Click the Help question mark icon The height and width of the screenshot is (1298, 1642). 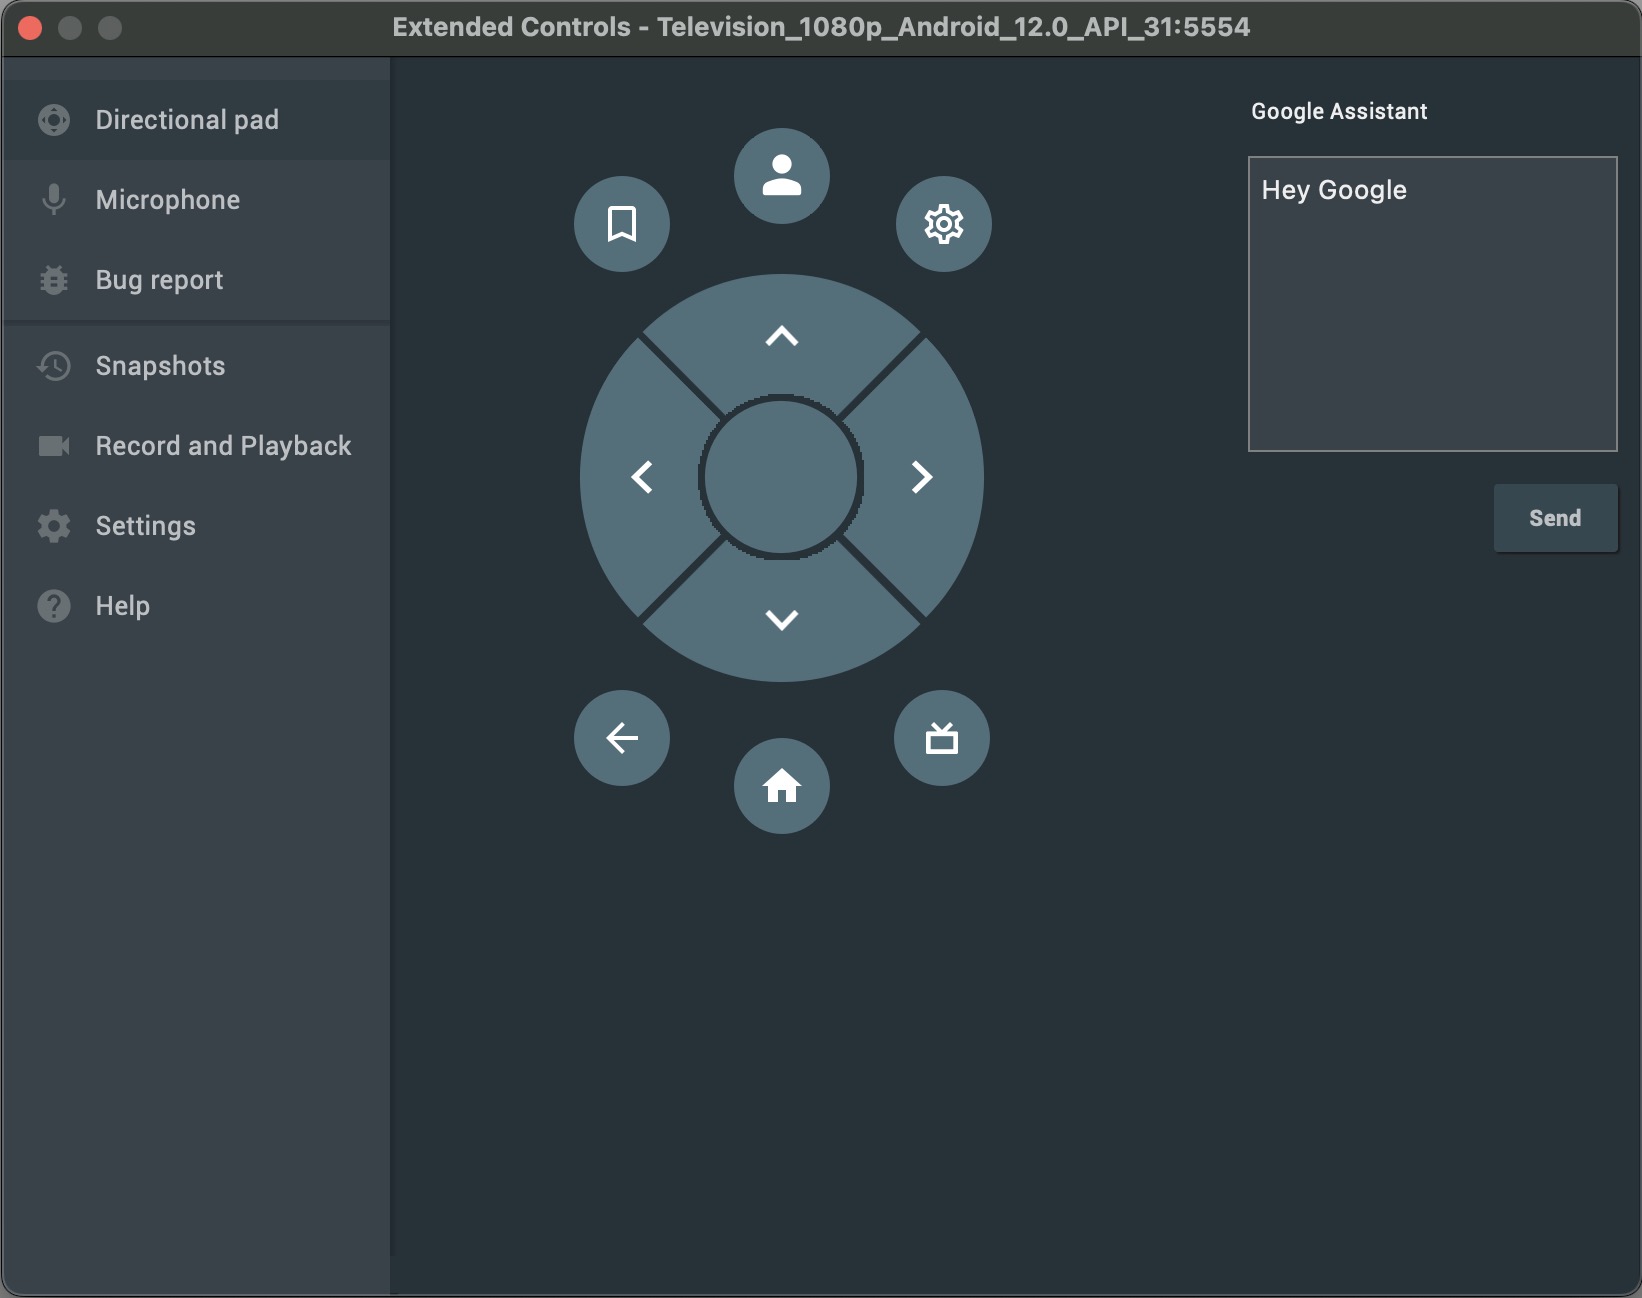(x=54, y=606)
